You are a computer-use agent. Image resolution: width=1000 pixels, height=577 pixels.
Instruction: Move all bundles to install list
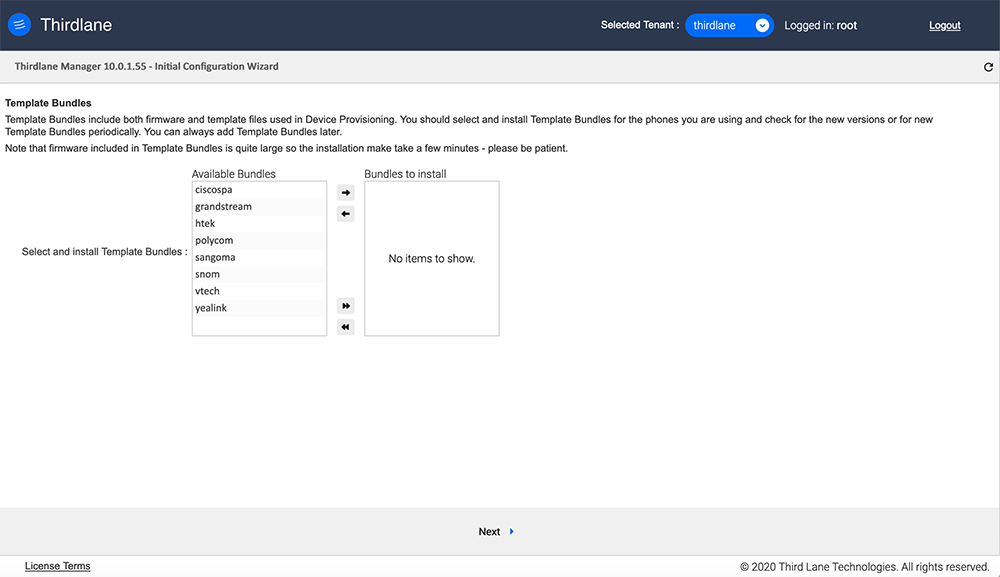(346, 306)
